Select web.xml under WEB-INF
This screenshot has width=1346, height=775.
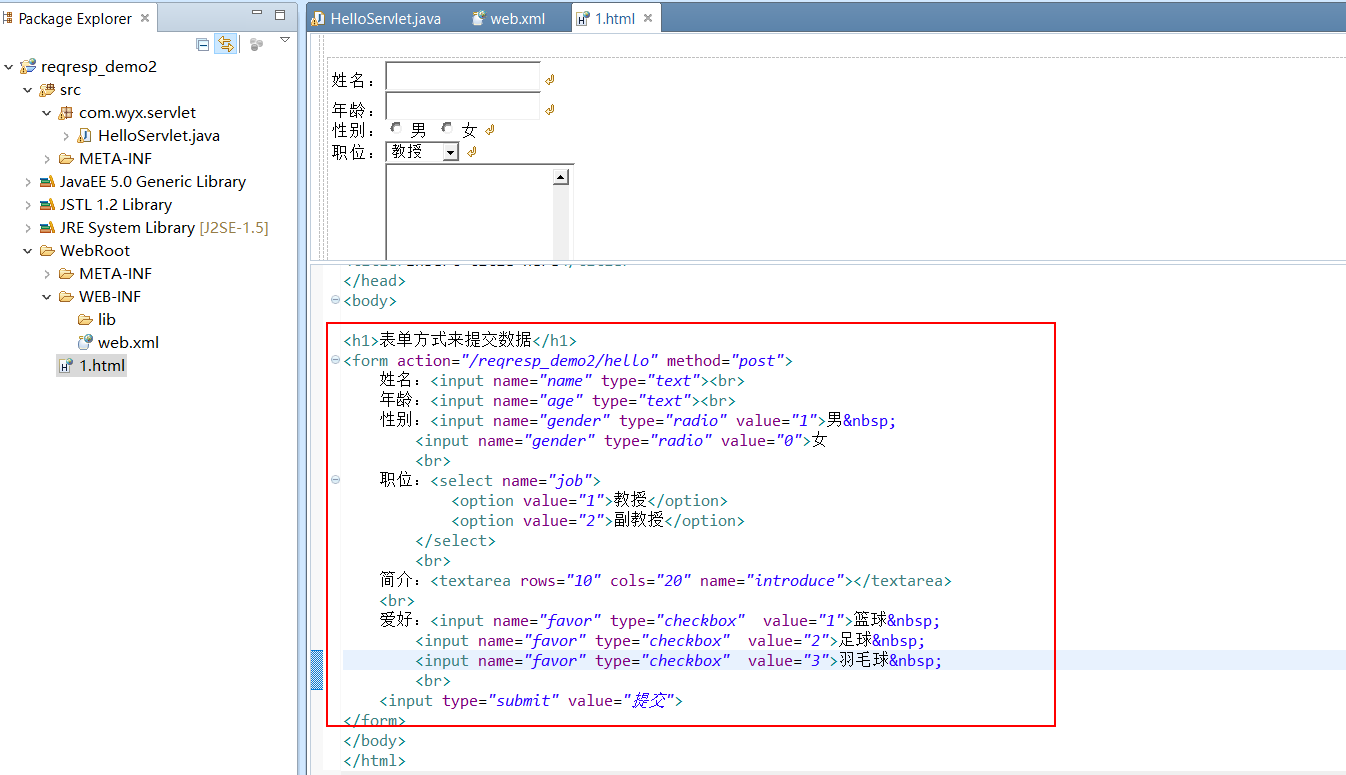pyautogui.click(x=128, y=343)
